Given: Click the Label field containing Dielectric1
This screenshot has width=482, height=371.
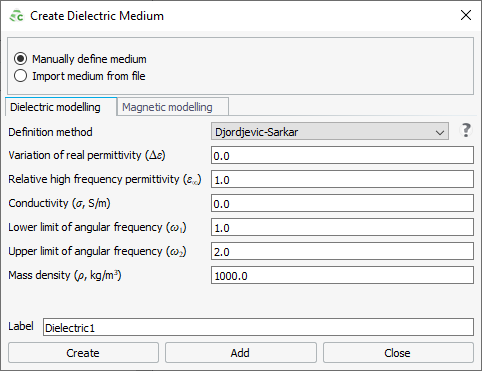Looking at the screenshot, I should 258,327.
